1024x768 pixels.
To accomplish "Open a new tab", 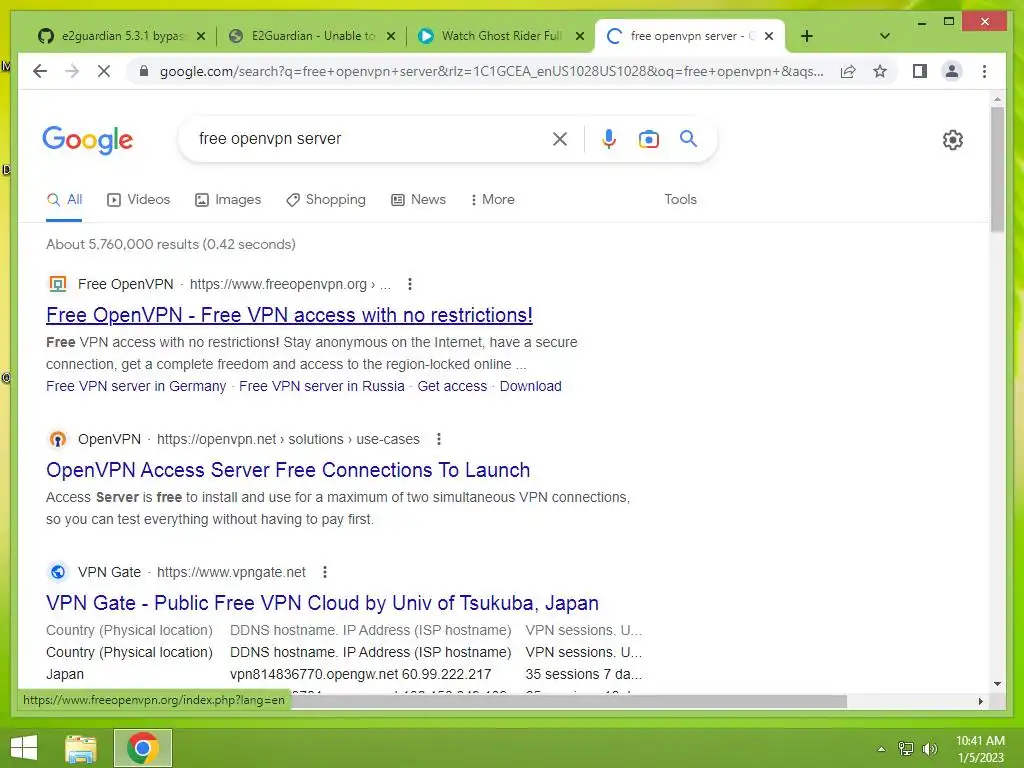I will (x=807, y=36).
